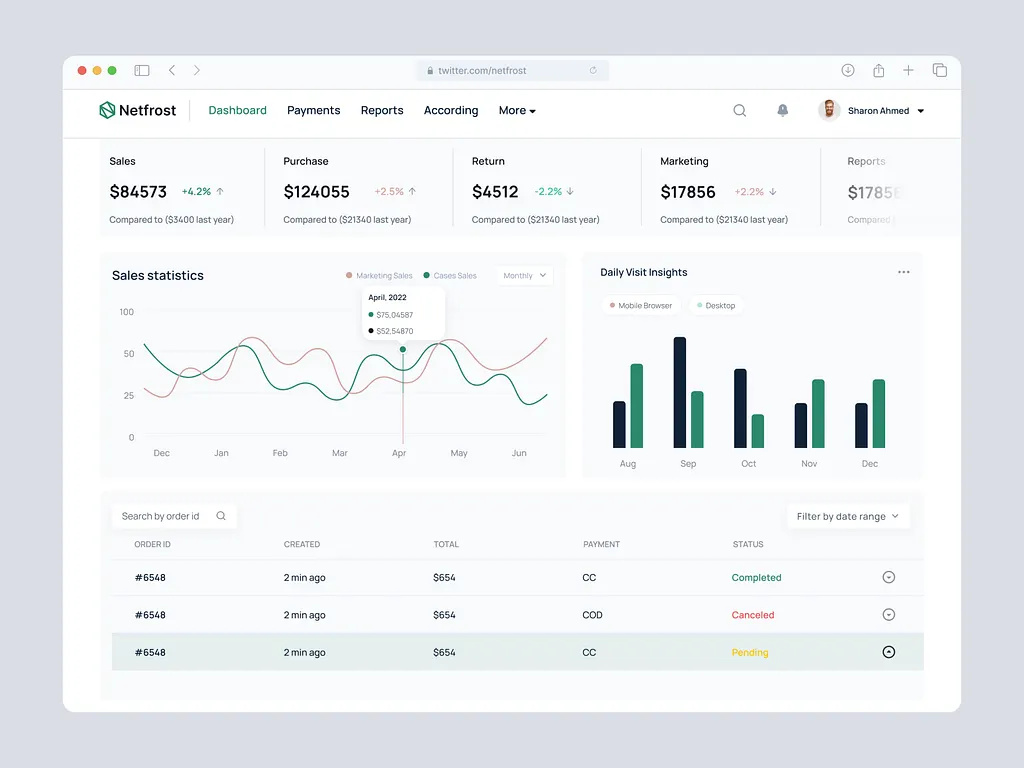Screen dimensions: 1024x768
Task: Open the Filter by date range dropdown
Action: click(847, 516)
